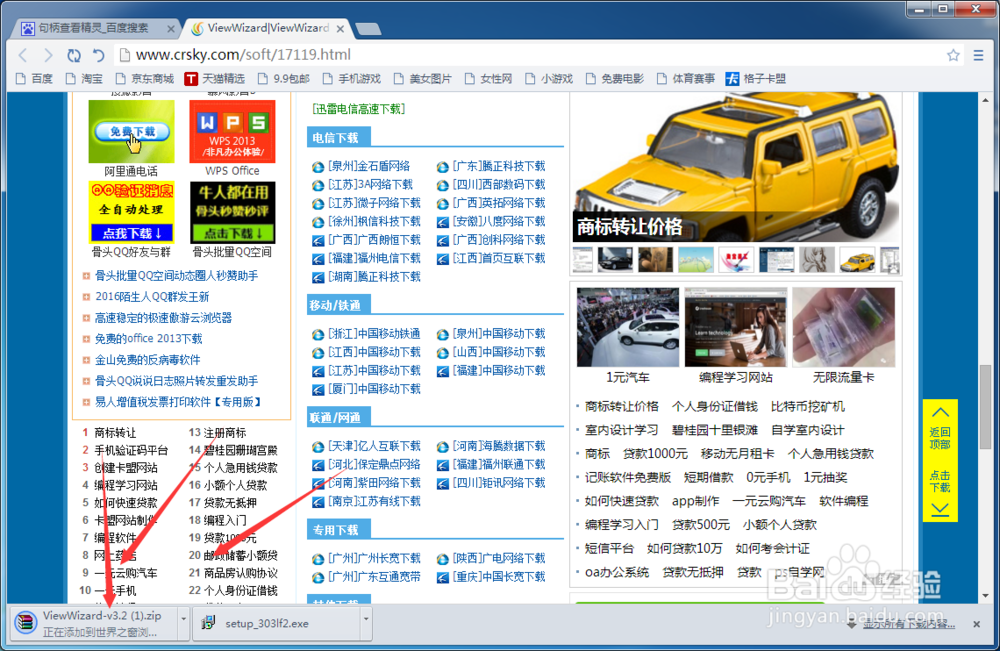The height and width of the screenshot is (651, 1000).
Task: Click 记账软件免费版 link
Action: (628, 478)
